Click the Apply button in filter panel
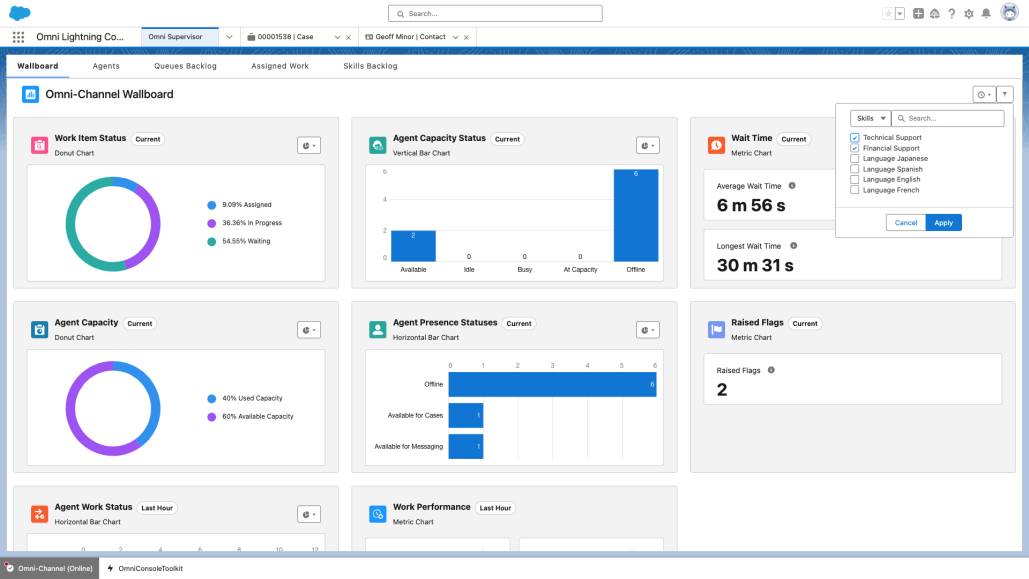This screenshot has height=579, width=1029. 944,223
